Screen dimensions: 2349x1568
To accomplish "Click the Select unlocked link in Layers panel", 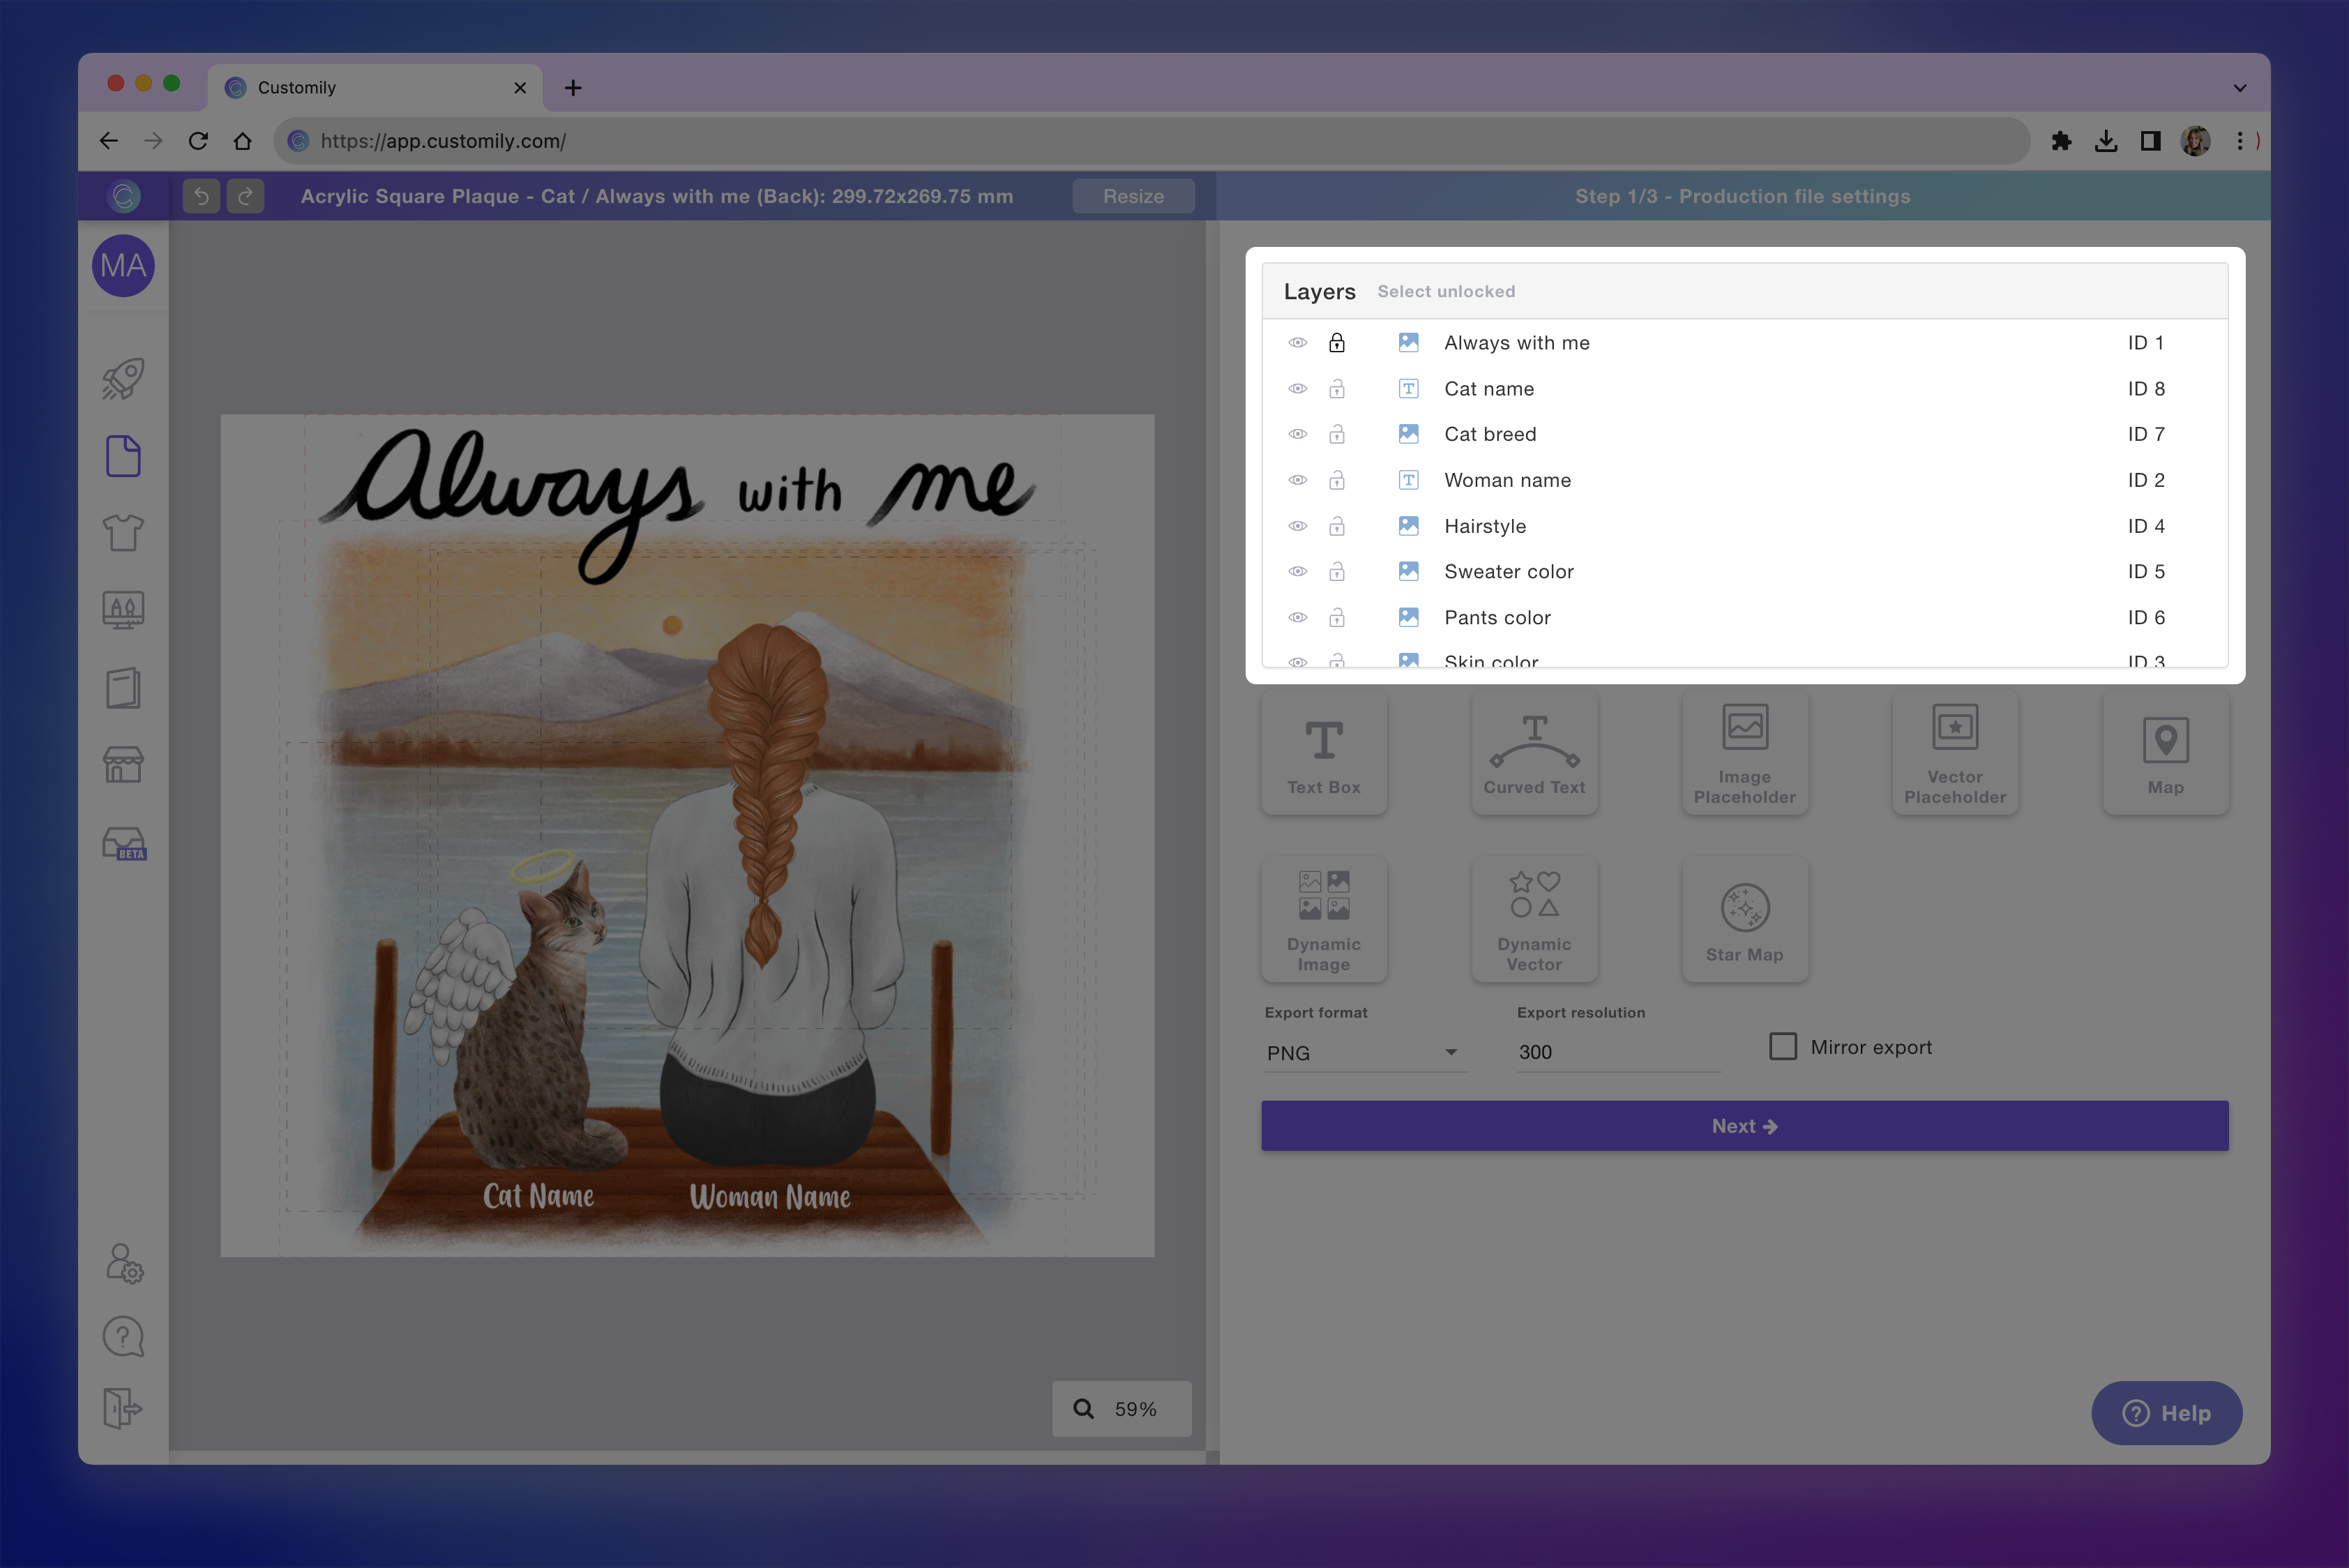I will pos(1445,291).
